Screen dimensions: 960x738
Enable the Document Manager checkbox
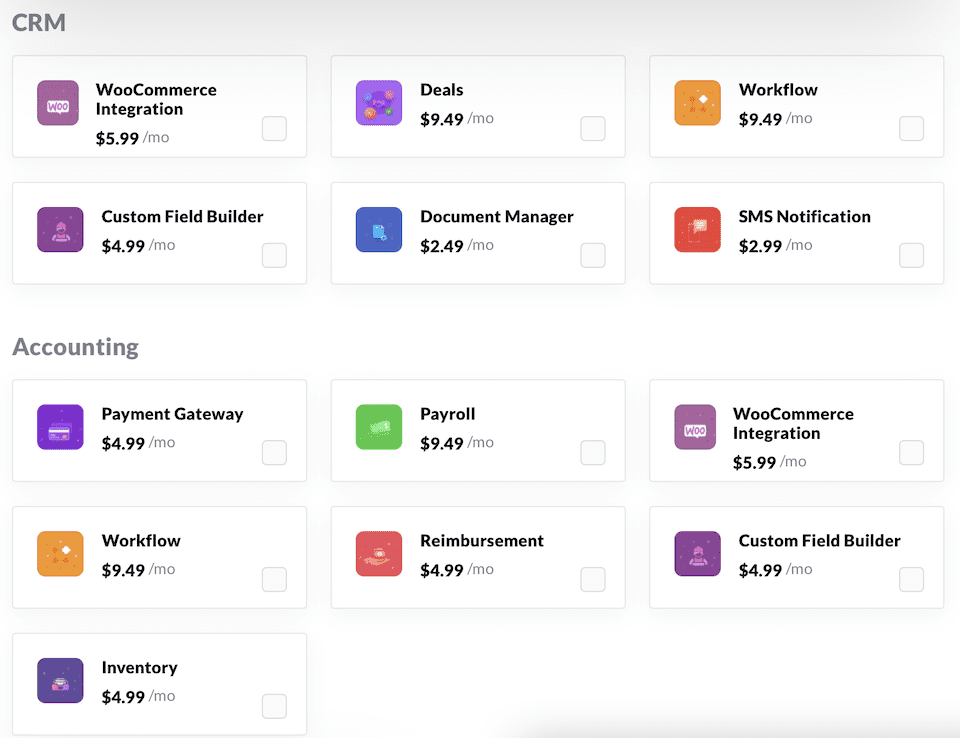point(592,256)
